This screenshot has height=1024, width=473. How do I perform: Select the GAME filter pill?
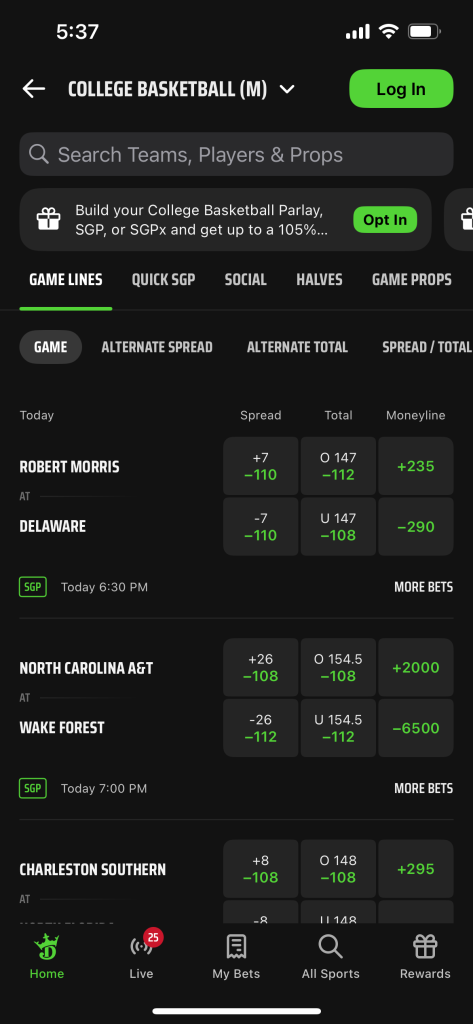click(50, 347)
